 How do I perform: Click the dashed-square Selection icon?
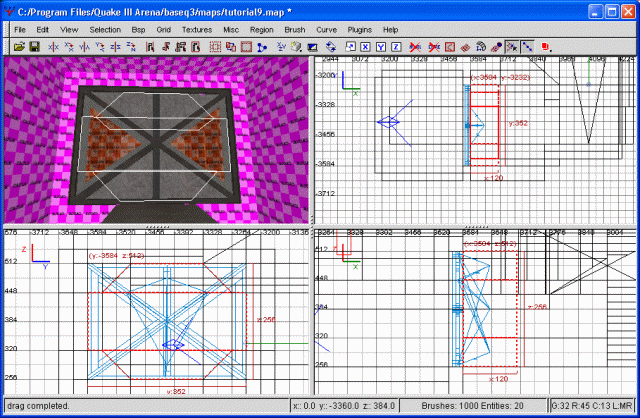coord(215,47)
